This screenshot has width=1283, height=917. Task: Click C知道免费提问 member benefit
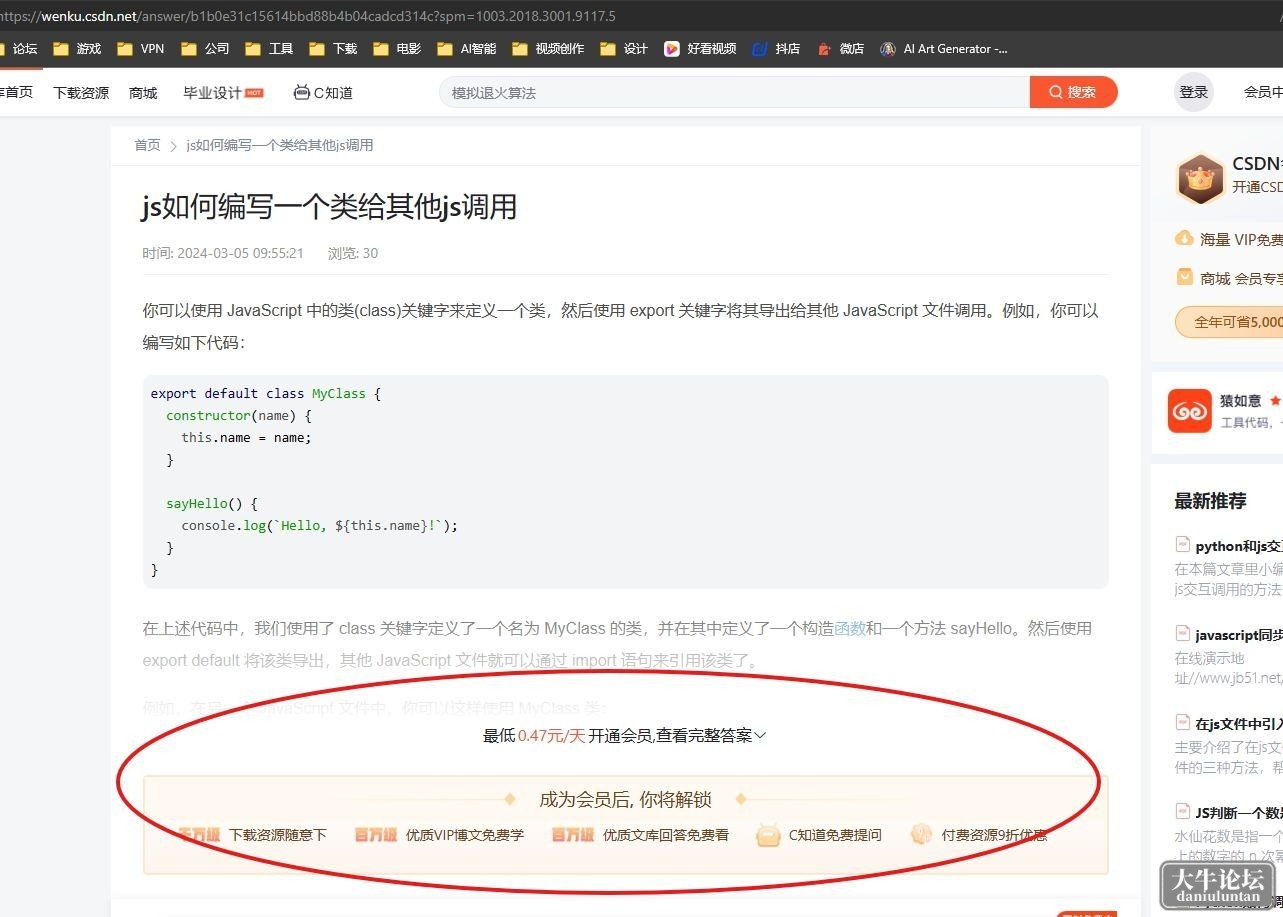pos(819,835)
